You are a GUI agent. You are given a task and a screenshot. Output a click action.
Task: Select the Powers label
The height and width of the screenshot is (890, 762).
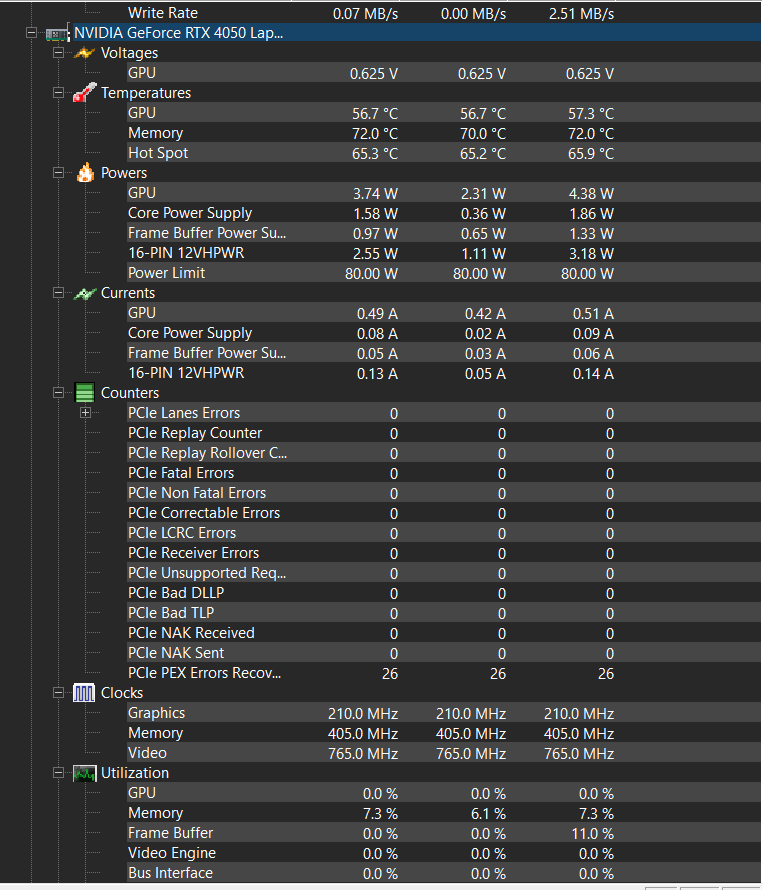(124, 173)
